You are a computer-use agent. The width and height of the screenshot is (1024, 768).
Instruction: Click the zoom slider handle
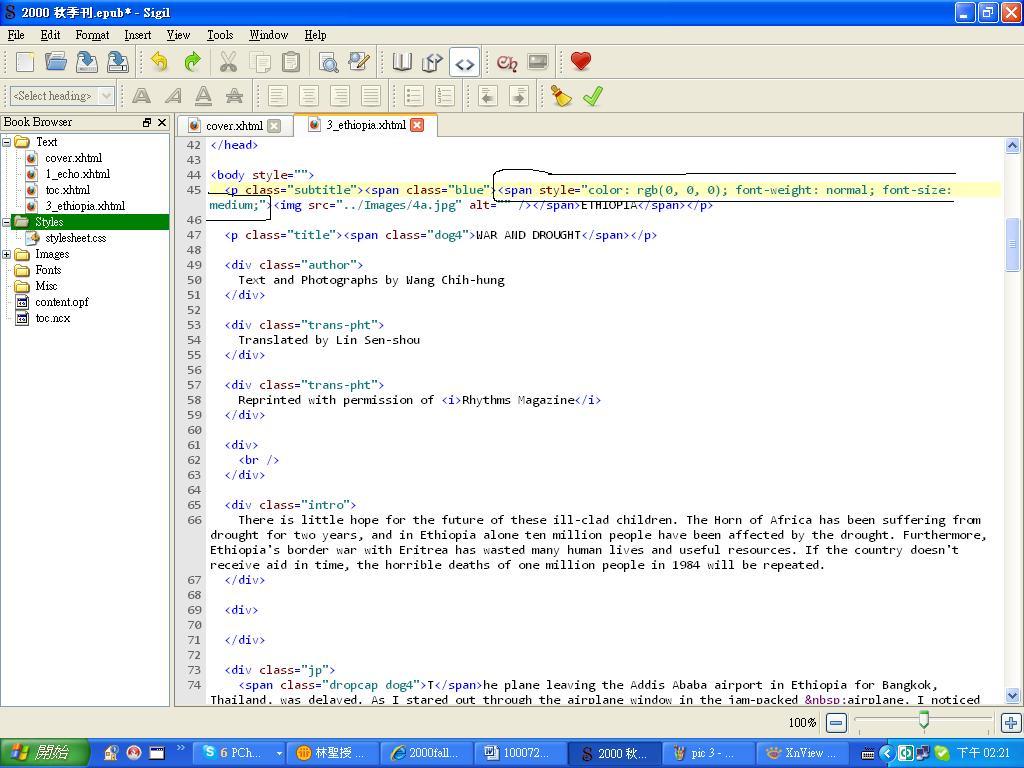coord(924,720)
